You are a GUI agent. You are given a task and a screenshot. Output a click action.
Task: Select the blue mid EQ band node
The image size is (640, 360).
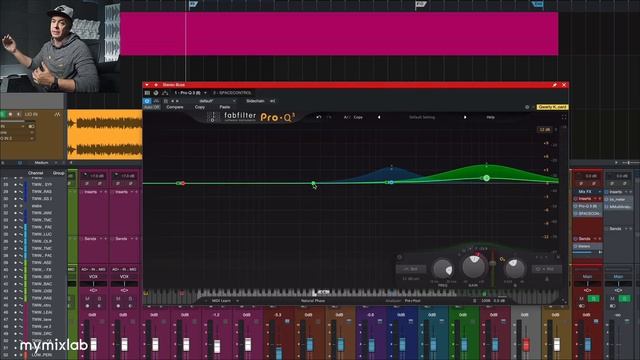click(391, 182)
